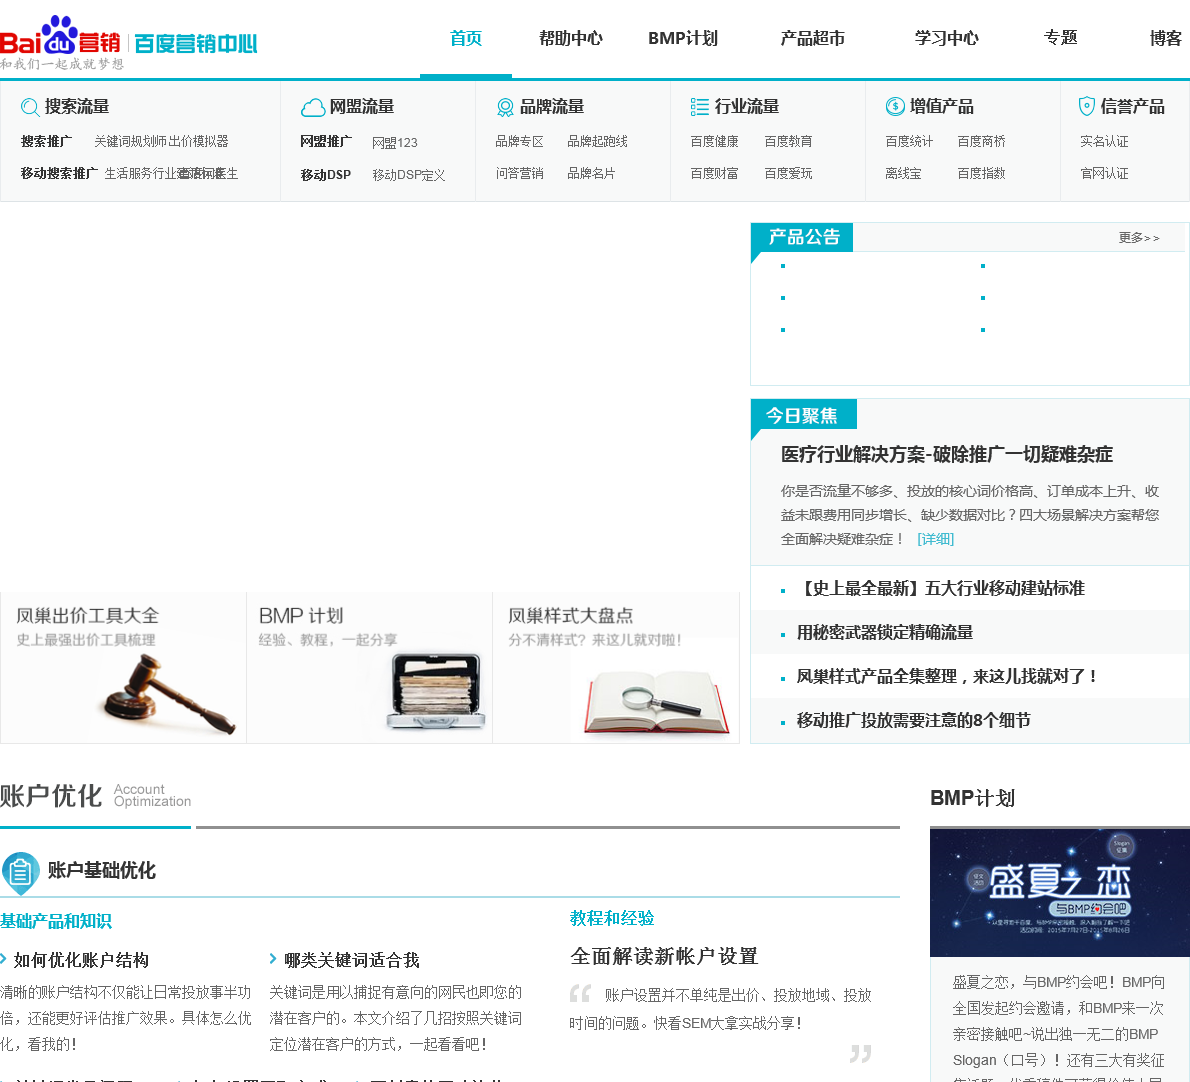Open 凤巢样式产品全集整理 article
The height and width of the screenshot is (1082, 1190).
(x=946, y=676)
